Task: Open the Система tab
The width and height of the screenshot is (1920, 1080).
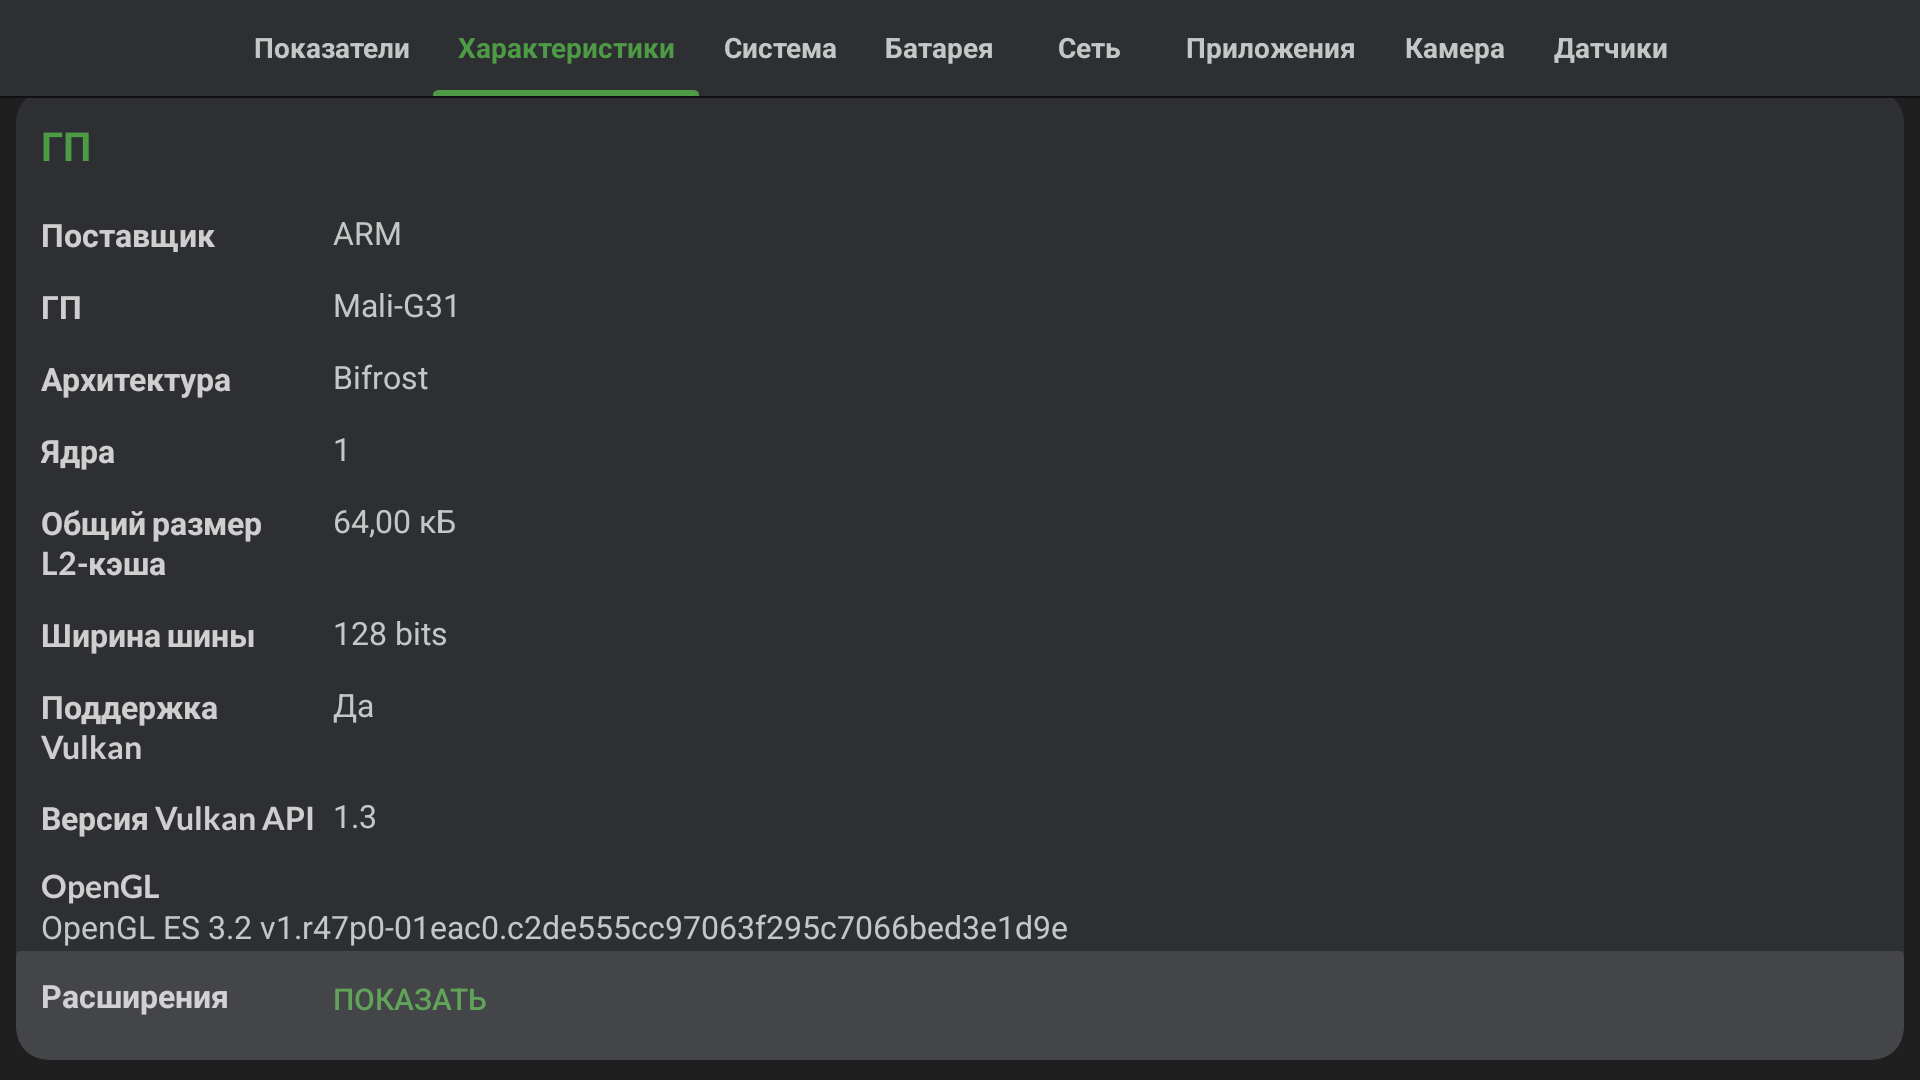Action: coord(780,48)
